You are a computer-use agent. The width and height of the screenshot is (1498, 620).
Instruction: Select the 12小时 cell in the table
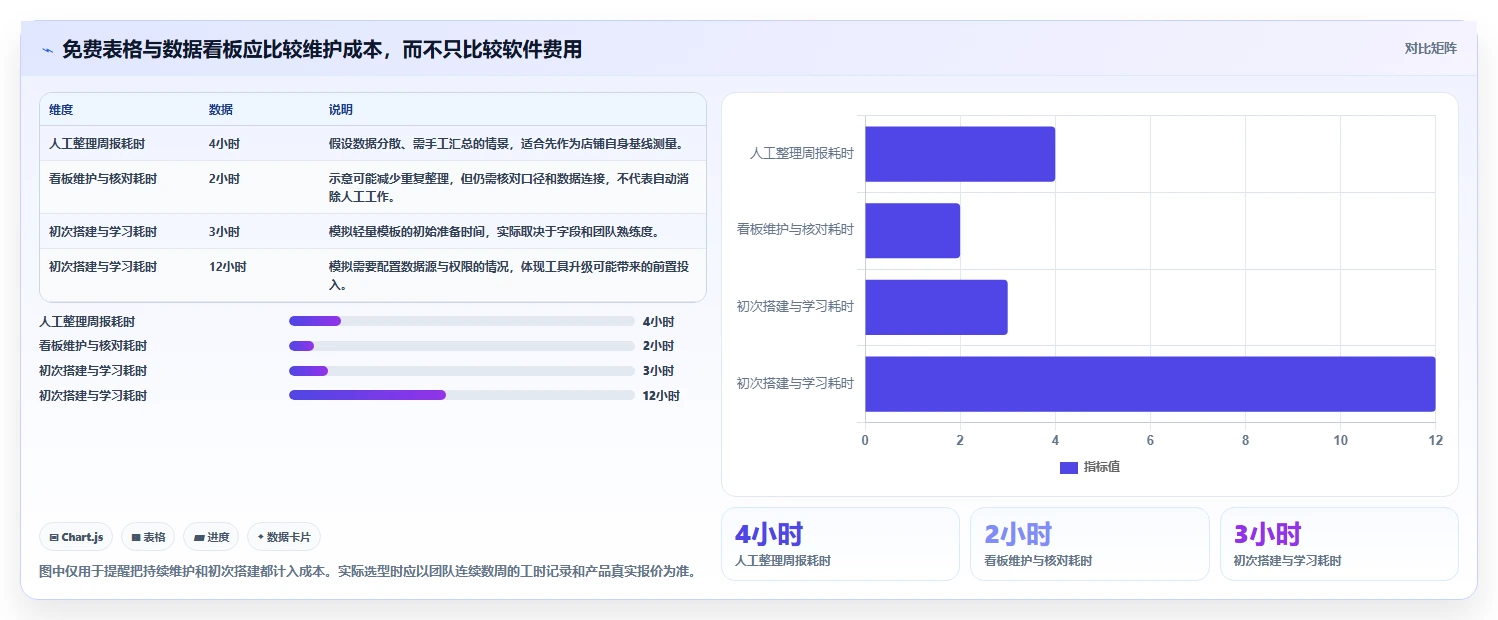tap(228, 267)
